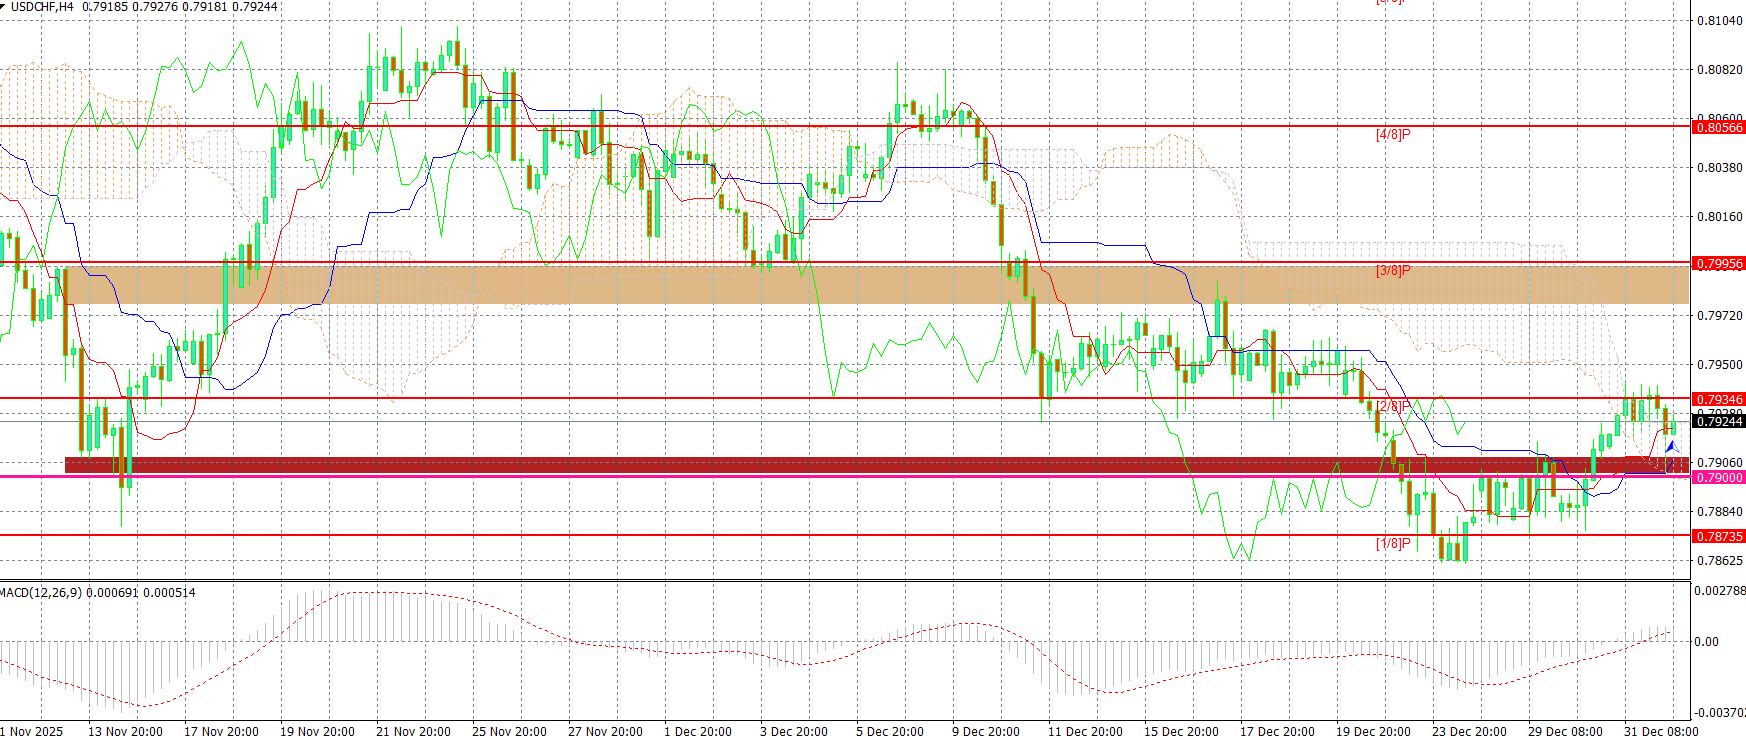1746x740 pixels.
Task: Click the [3/8]P Murrey level label
Action: (x=1393, y=270)
